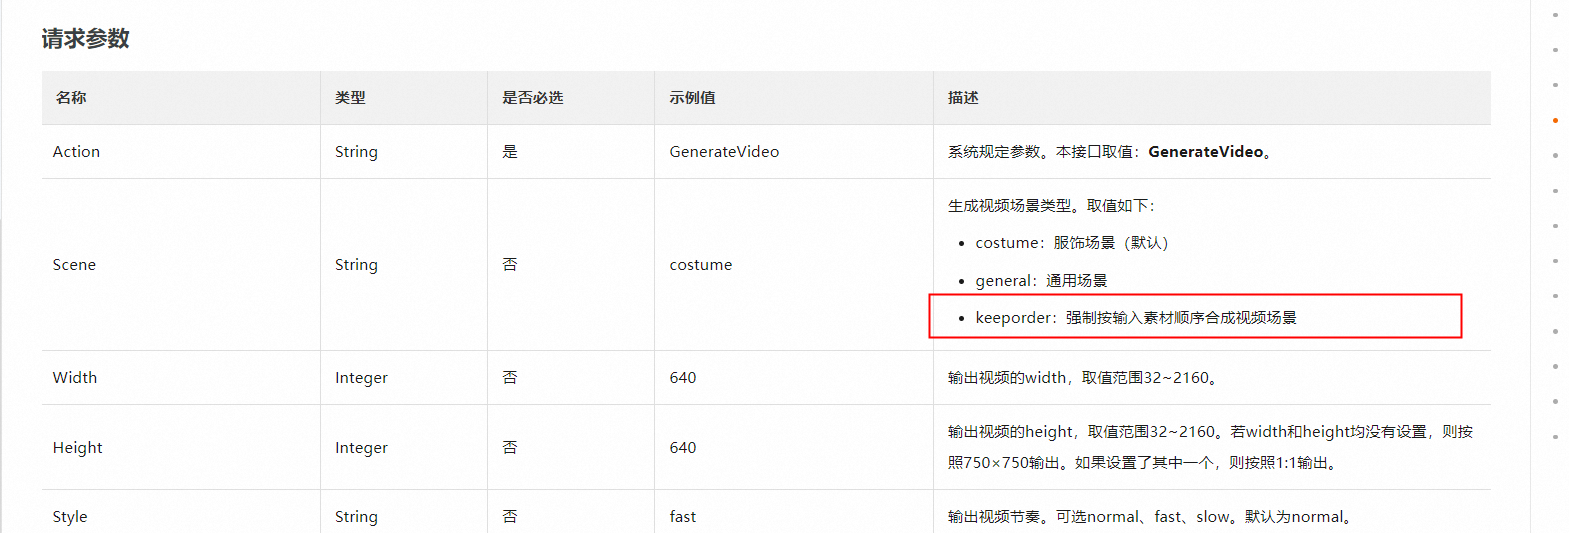This screenshot has width=1569, height=533.
Task: Click the Style description mentioning normal, fast, slow
Action: pyautogui.click(x=1150, y=517)
